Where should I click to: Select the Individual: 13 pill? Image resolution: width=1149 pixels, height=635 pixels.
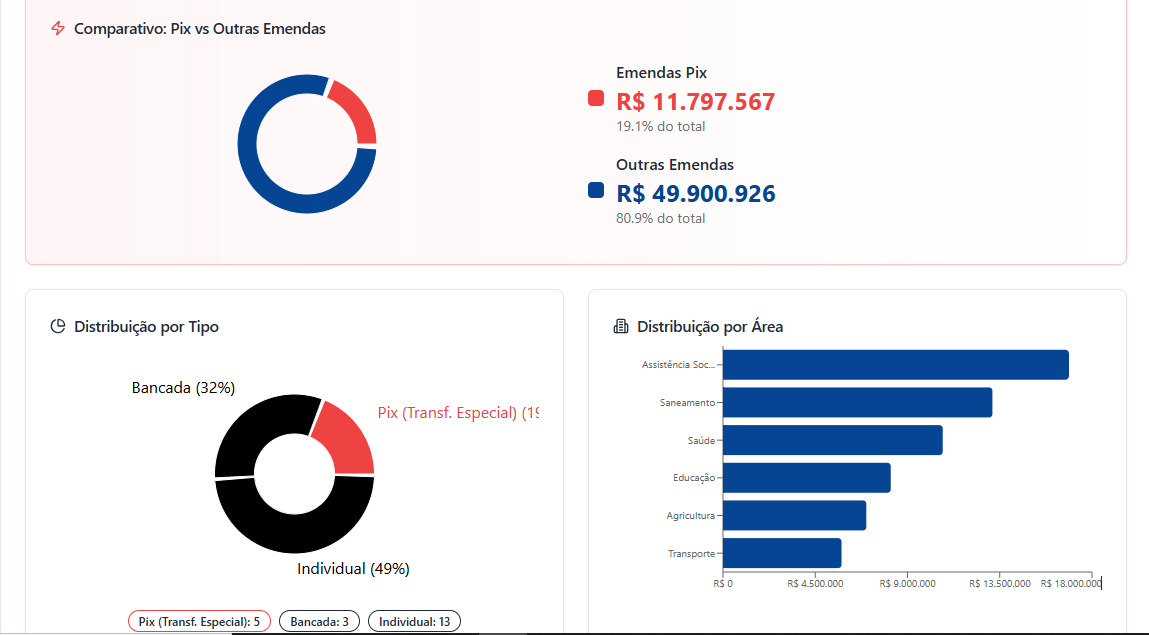click(414, 622)
